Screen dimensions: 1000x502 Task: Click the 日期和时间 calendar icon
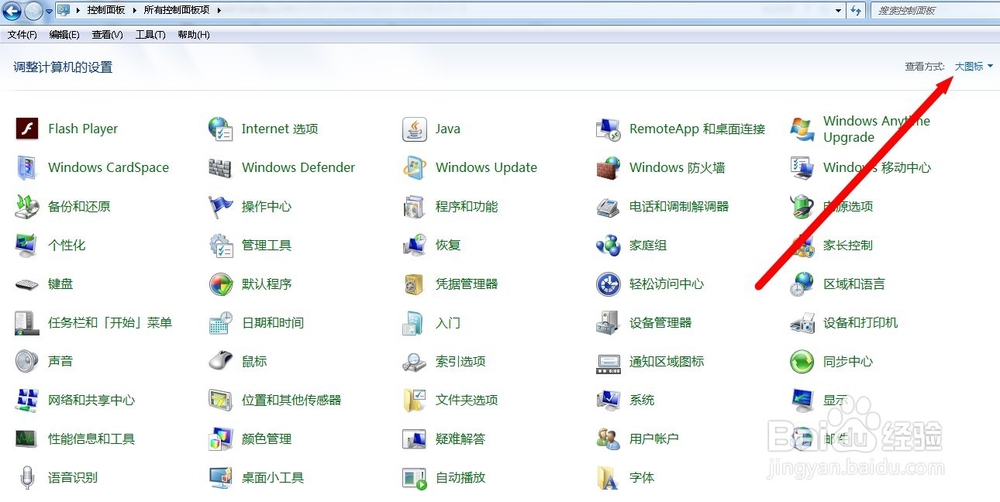click(x=221, y=323)
